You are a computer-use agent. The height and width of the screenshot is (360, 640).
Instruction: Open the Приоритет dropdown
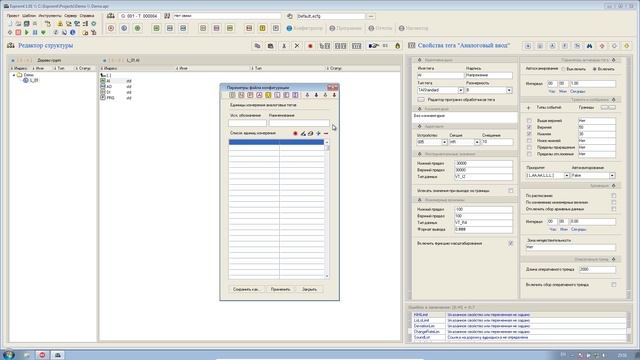(x=567, y=175)
